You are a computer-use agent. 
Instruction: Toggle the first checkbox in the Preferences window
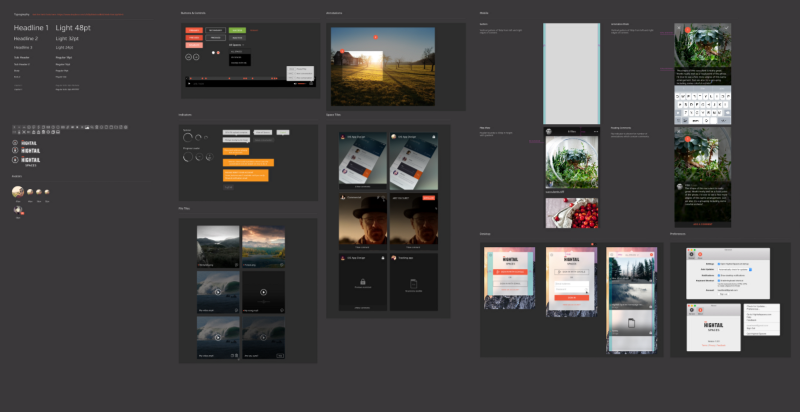coord(719,264)
